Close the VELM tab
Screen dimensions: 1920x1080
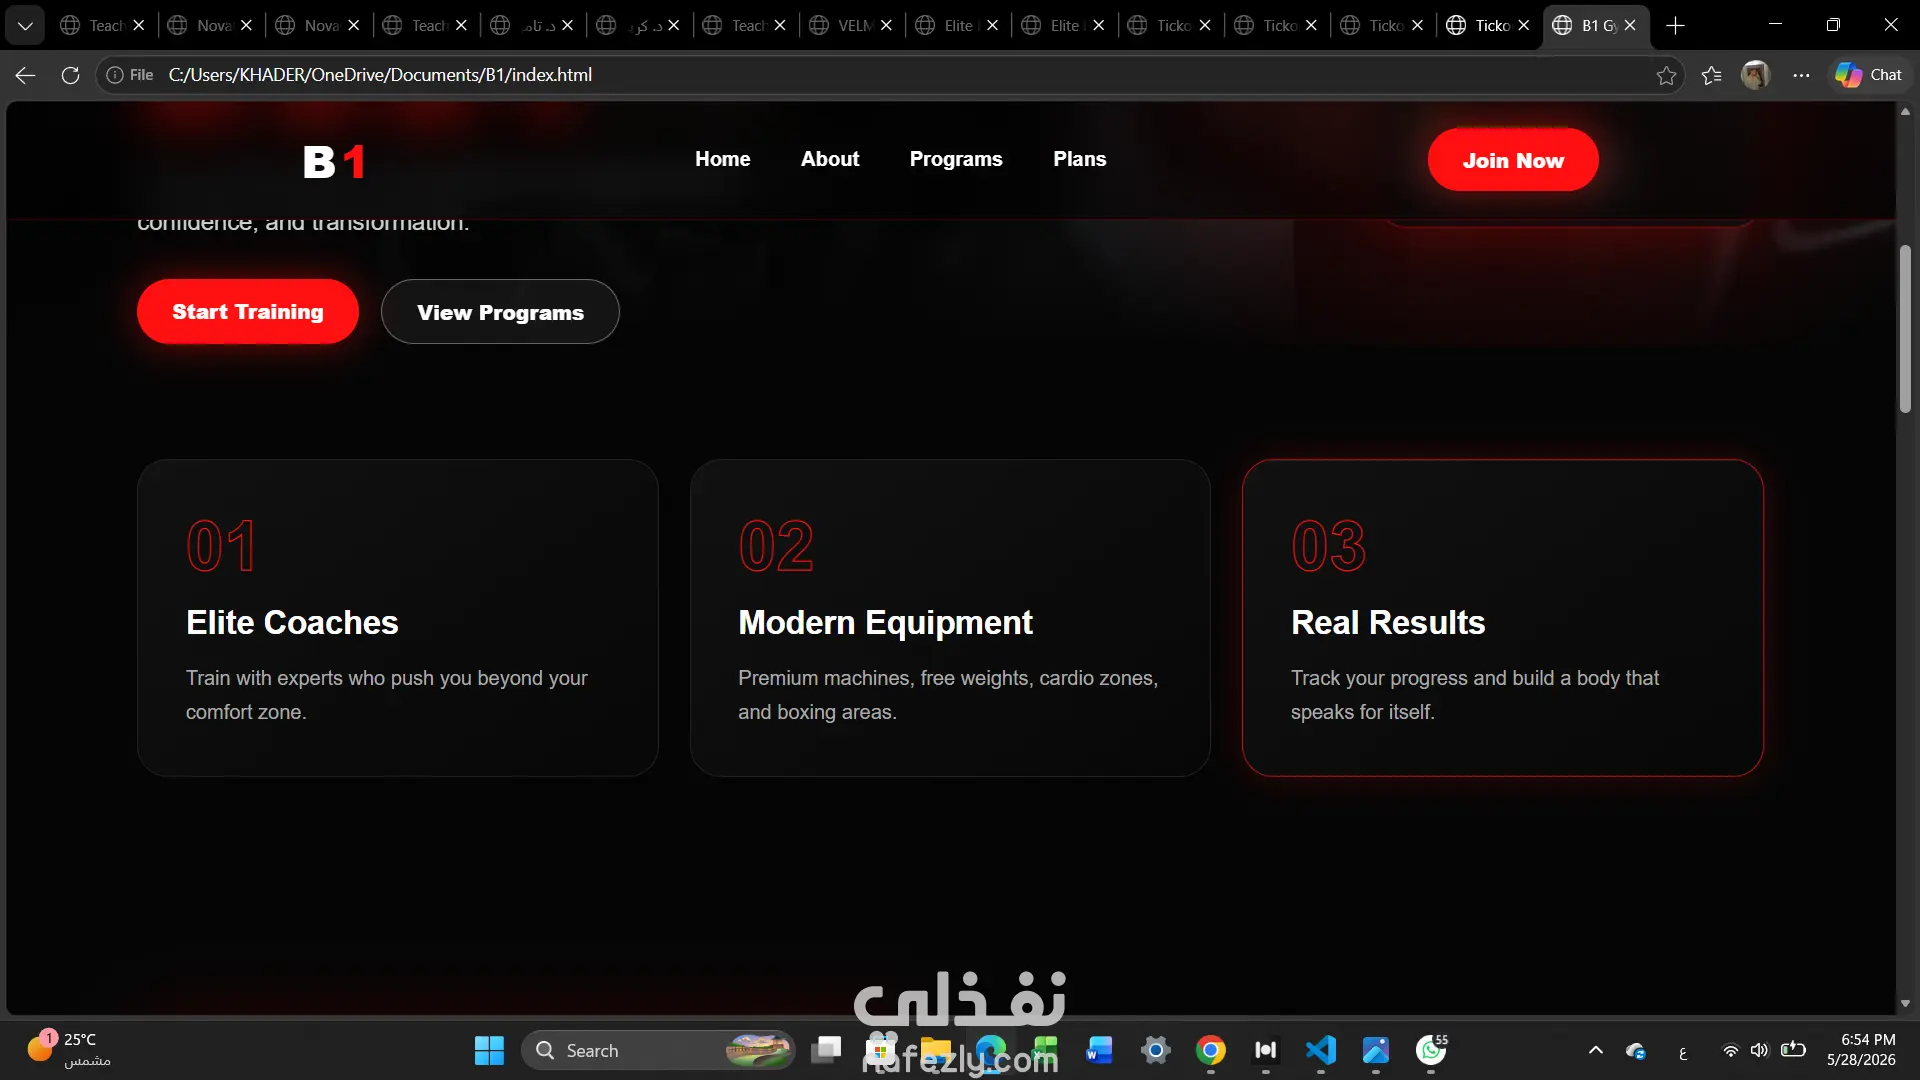886,26
